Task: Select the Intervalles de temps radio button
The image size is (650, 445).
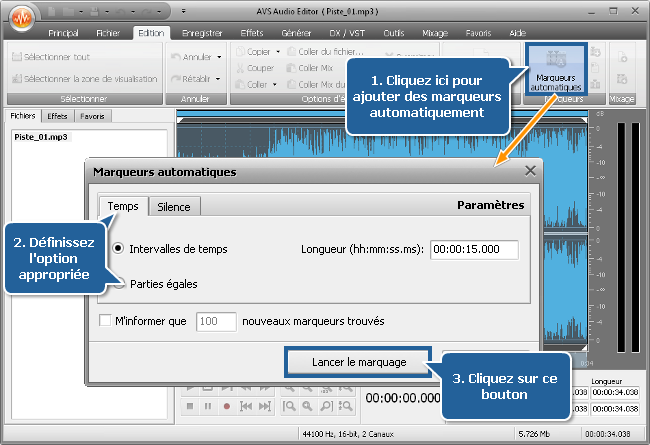Action: [120, 249]
